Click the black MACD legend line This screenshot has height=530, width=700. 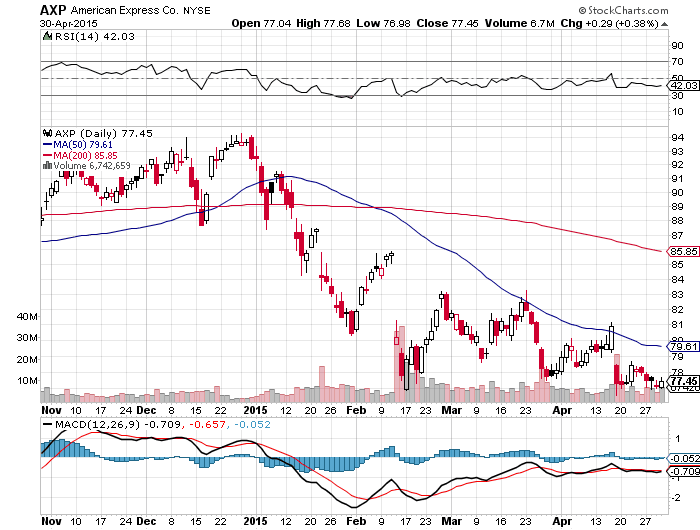pyautogui.click(x=47, y=424)
